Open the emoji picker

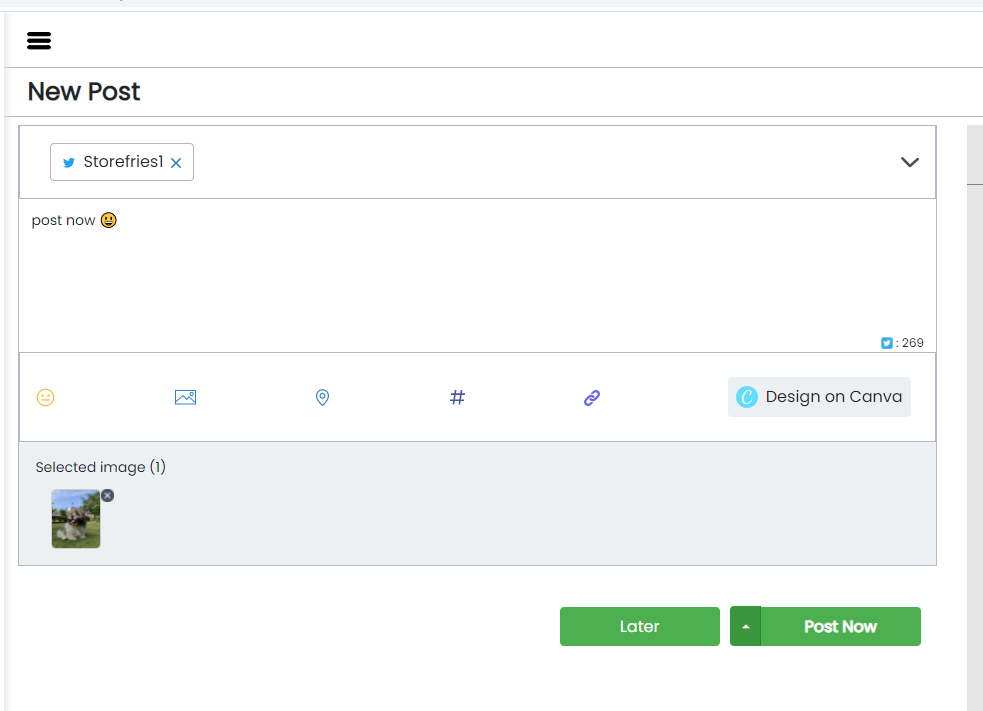coord(46,397)
